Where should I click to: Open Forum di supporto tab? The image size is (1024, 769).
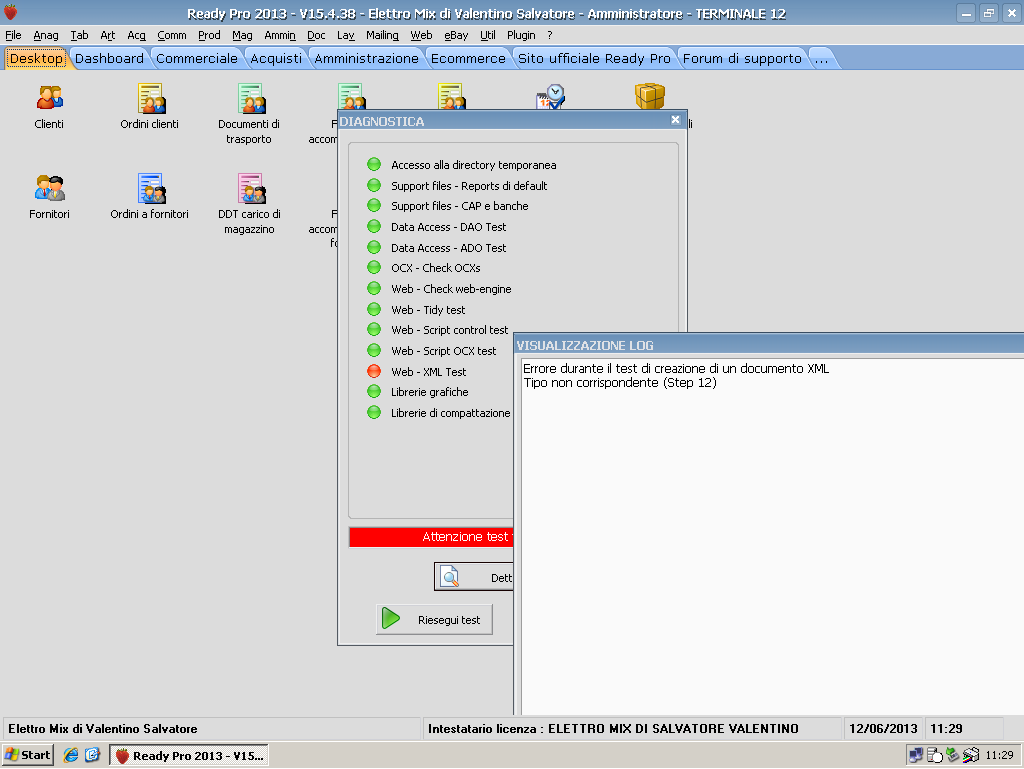tap(743, 59)
